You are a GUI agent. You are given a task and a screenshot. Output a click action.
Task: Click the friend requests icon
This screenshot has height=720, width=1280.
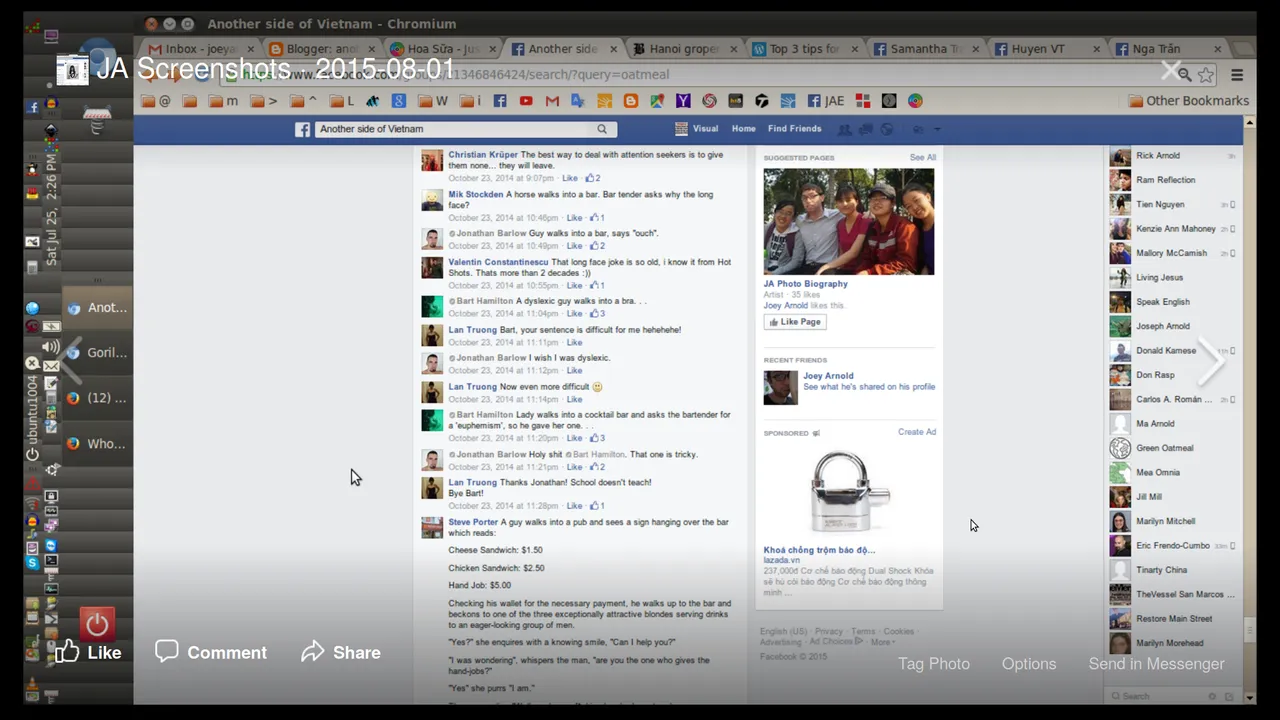click(844, 129)
